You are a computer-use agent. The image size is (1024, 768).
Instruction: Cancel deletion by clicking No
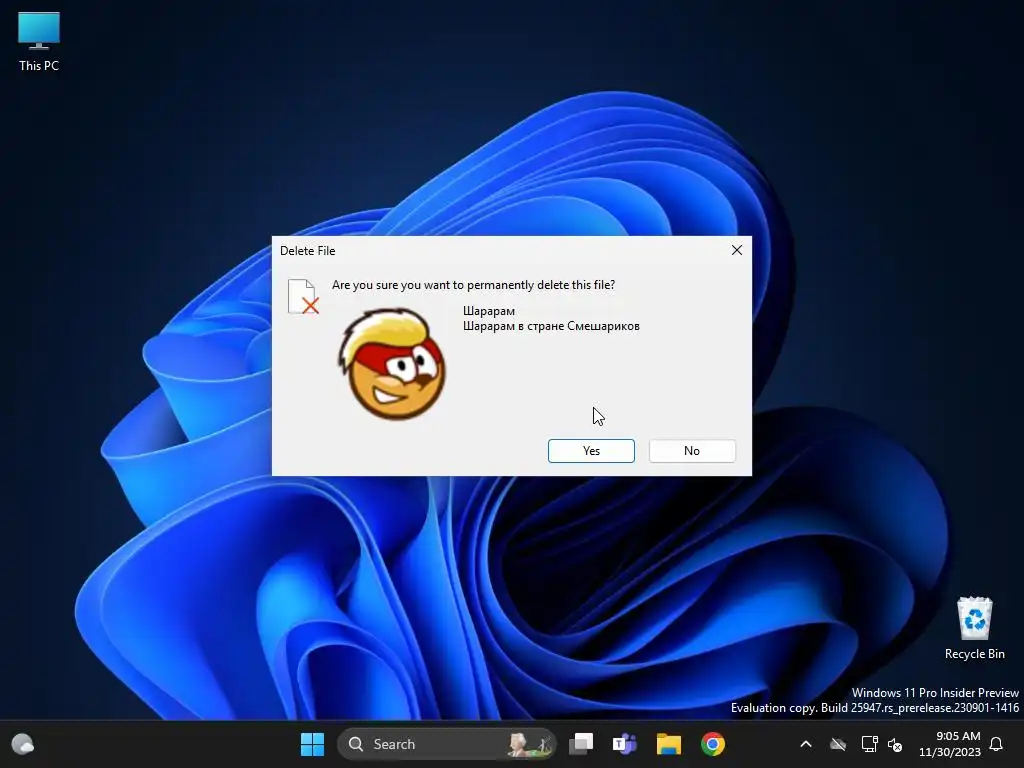pos(692,451)
